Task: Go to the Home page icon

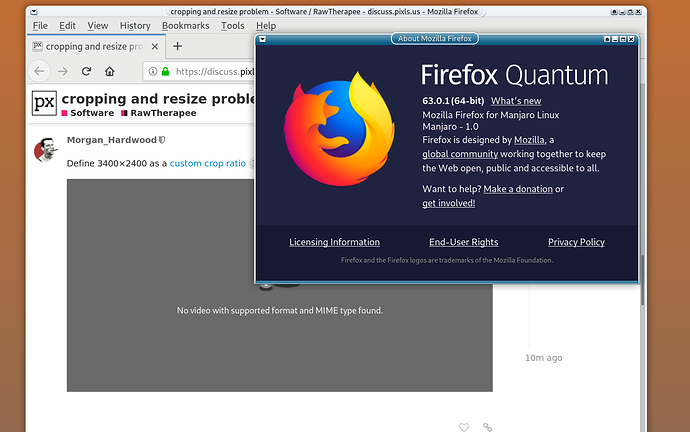Action: point(110,71)
